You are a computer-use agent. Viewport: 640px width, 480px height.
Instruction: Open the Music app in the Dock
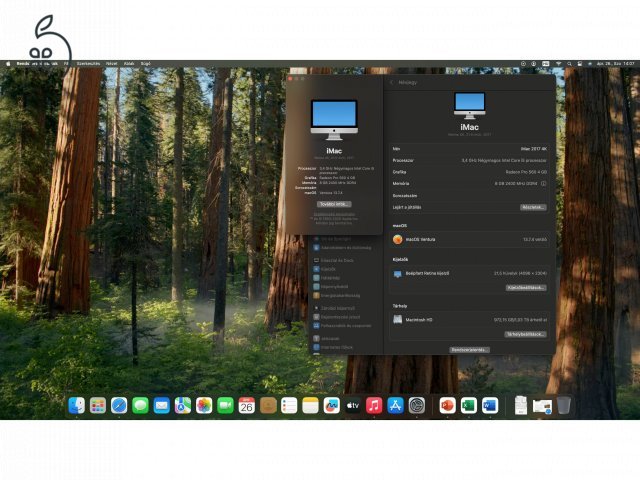374,406
